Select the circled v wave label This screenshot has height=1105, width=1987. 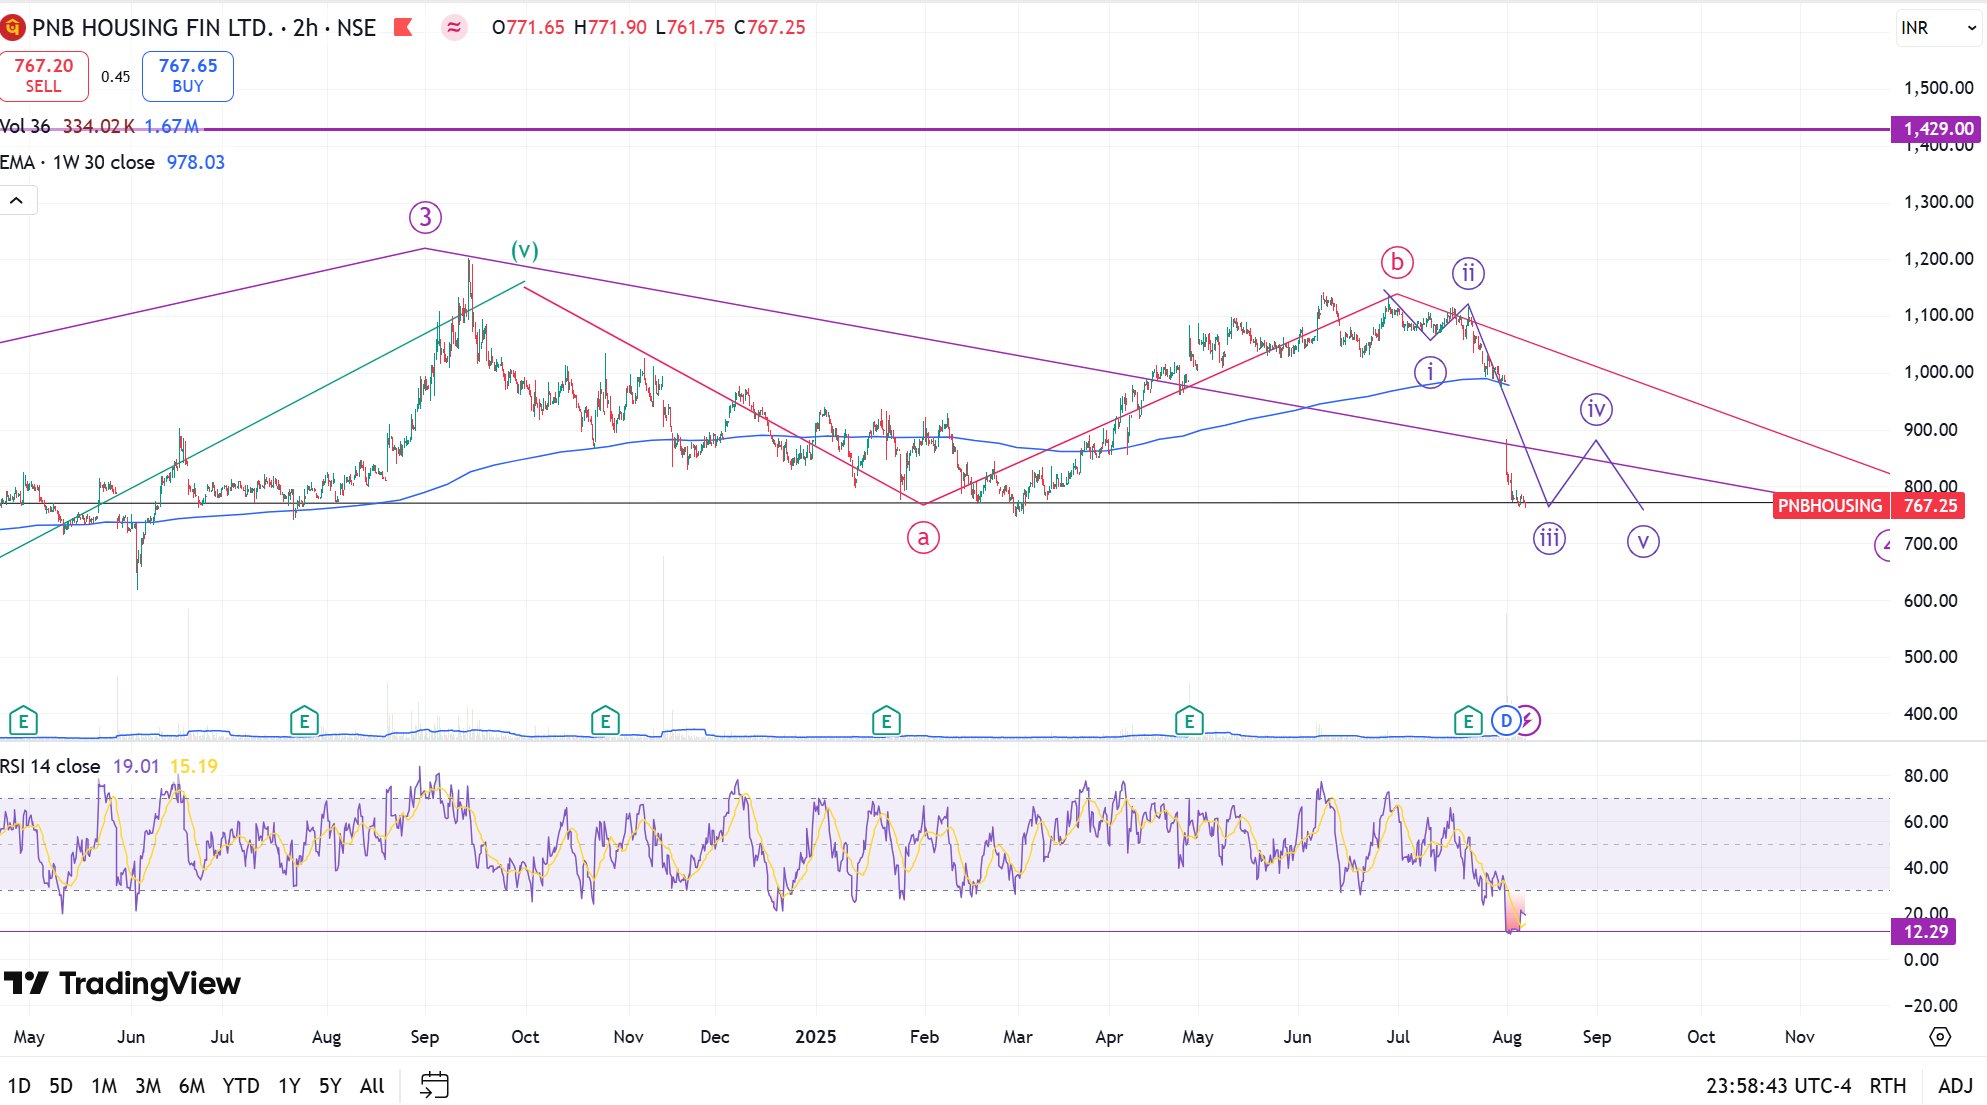click(1643, 542)
